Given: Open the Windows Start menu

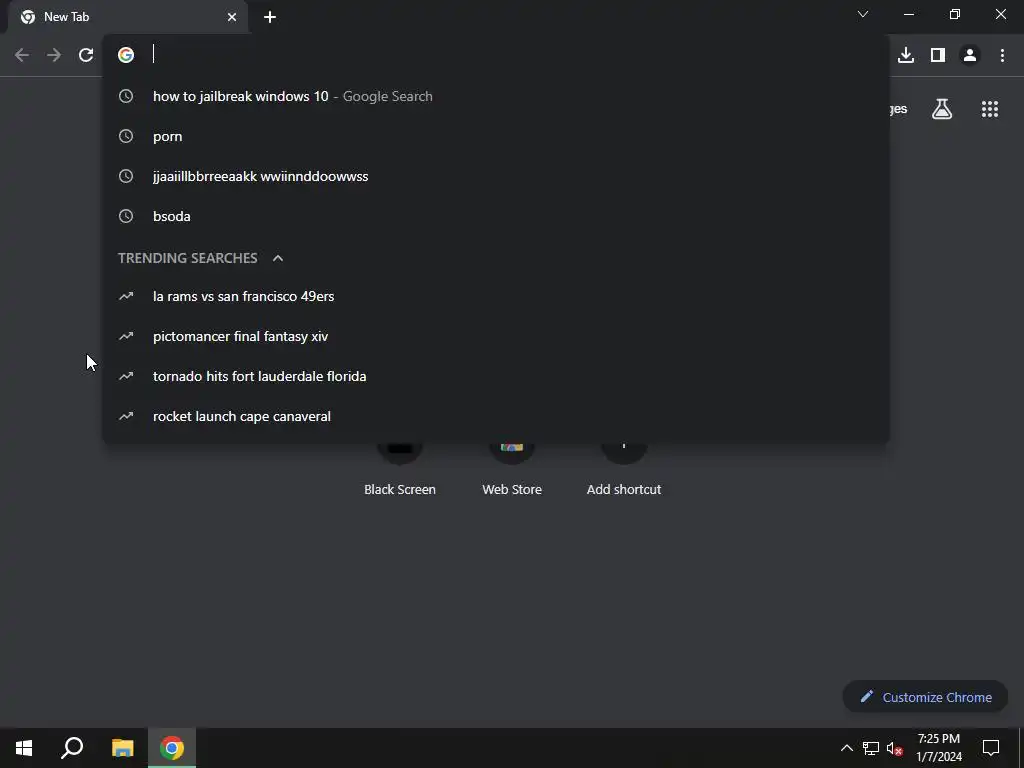Looking at the screenshot, I should (x=24, y=748).
